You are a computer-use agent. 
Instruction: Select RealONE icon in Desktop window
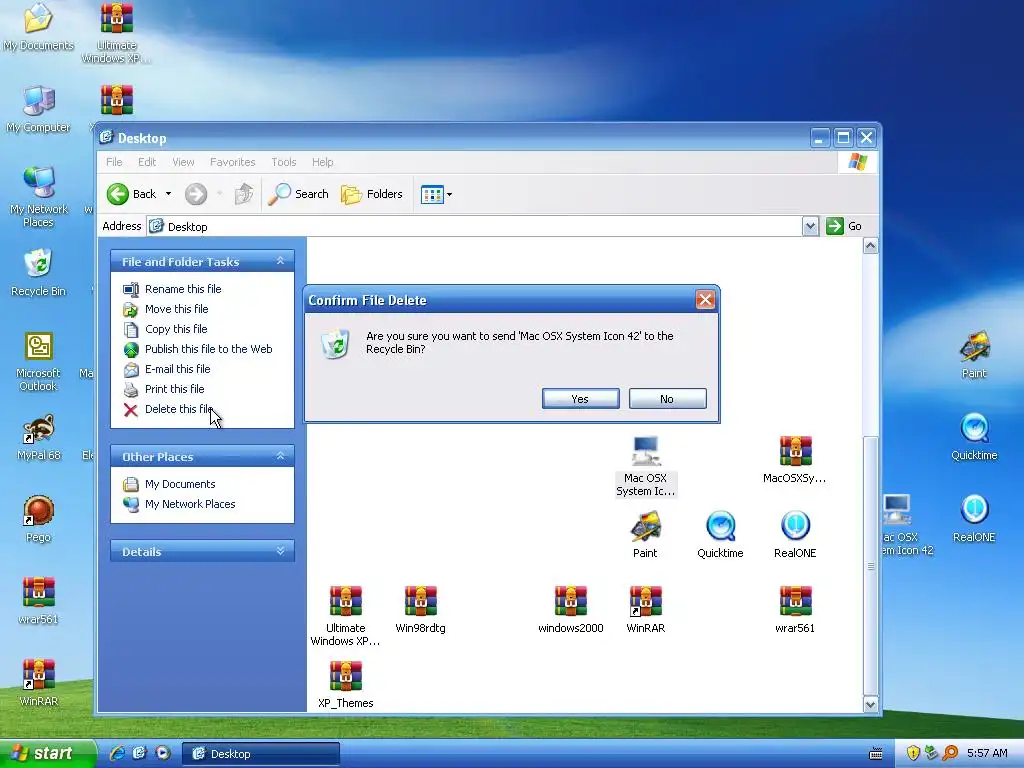pos(795,535)
